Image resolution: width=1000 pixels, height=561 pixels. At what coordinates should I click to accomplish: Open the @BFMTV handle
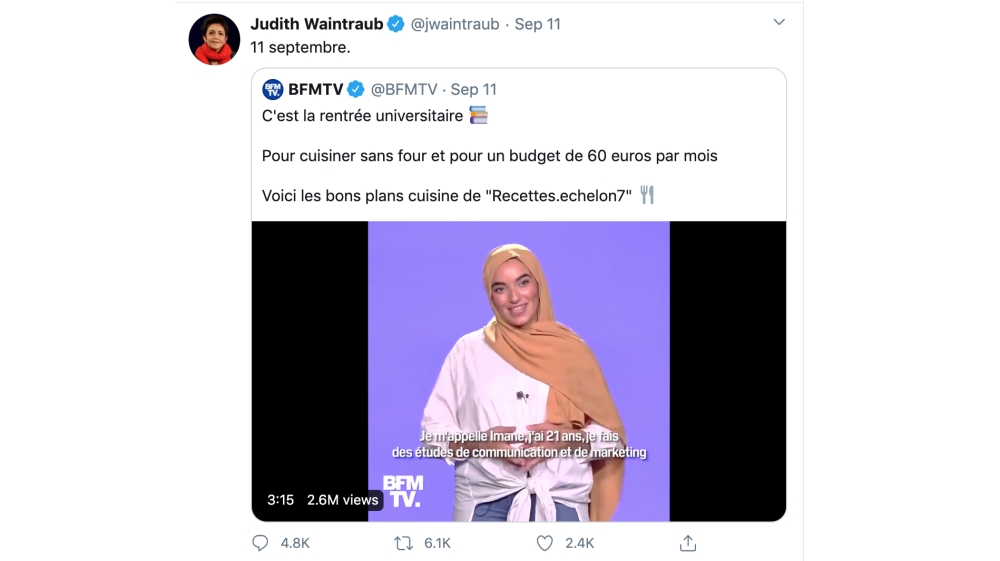click(x=404, y=89)
